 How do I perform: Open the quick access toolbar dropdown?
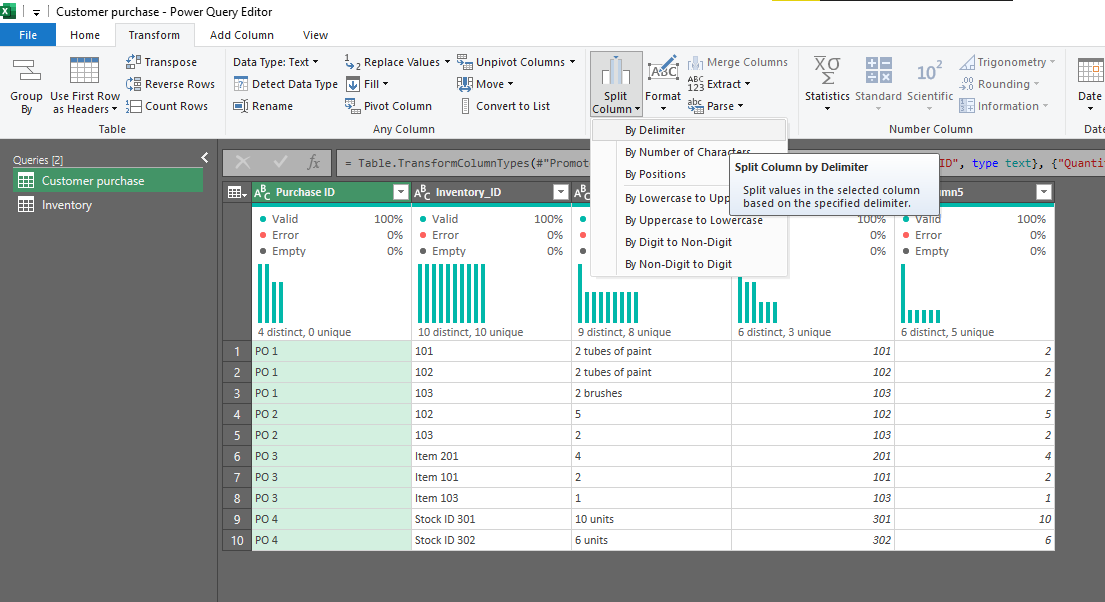pyautogui.click(x=36, y=12)
